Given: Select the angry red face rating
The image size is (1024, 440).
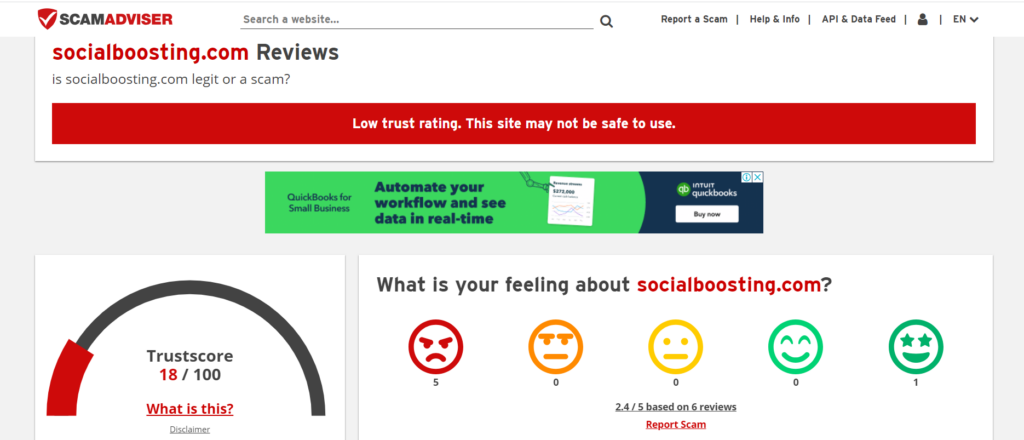Looking at the screenshot, I should (436, 347).
